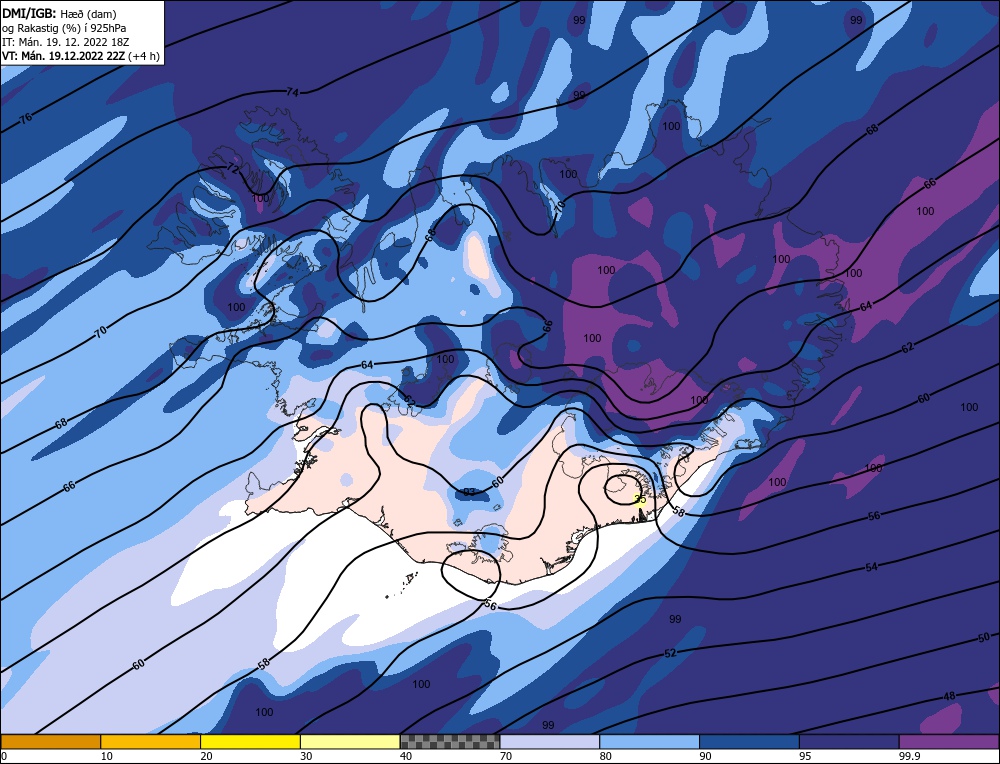
Task: Click the legend tick label "30"
Action: [306, 756]
